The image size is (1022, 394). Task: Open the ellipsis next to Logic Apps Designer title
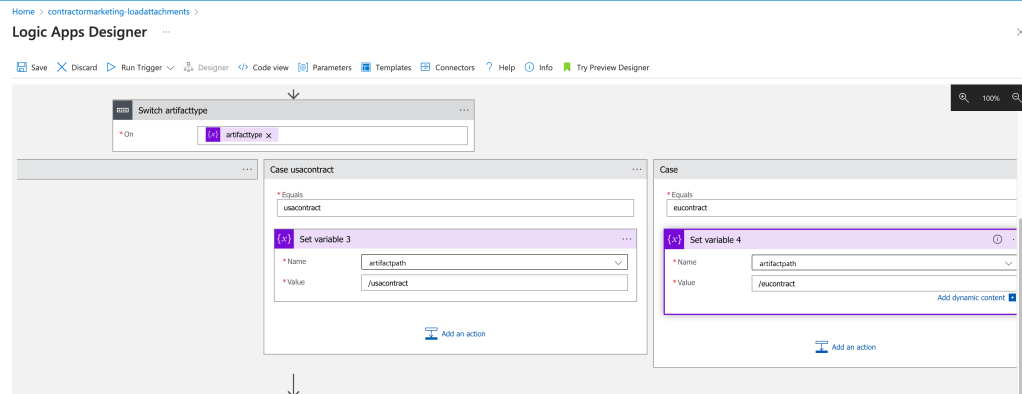click(166, 32)
